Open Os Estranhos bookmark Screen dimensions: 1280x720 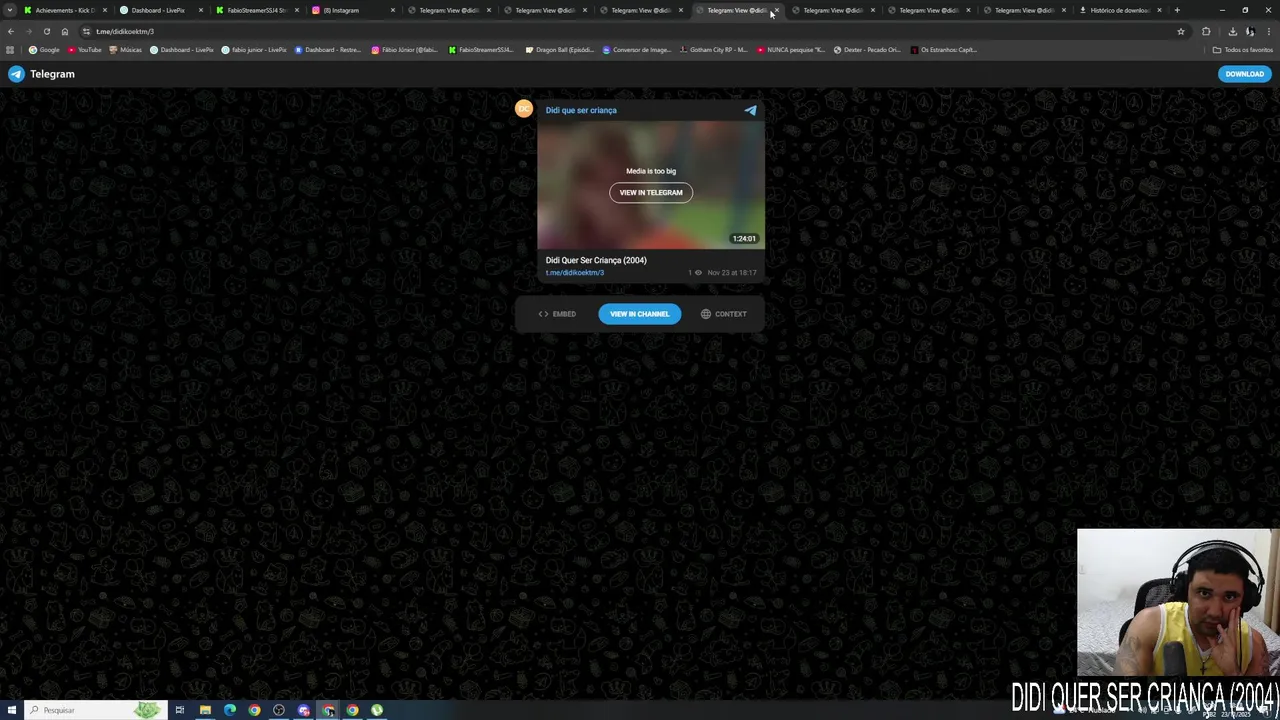943,49
